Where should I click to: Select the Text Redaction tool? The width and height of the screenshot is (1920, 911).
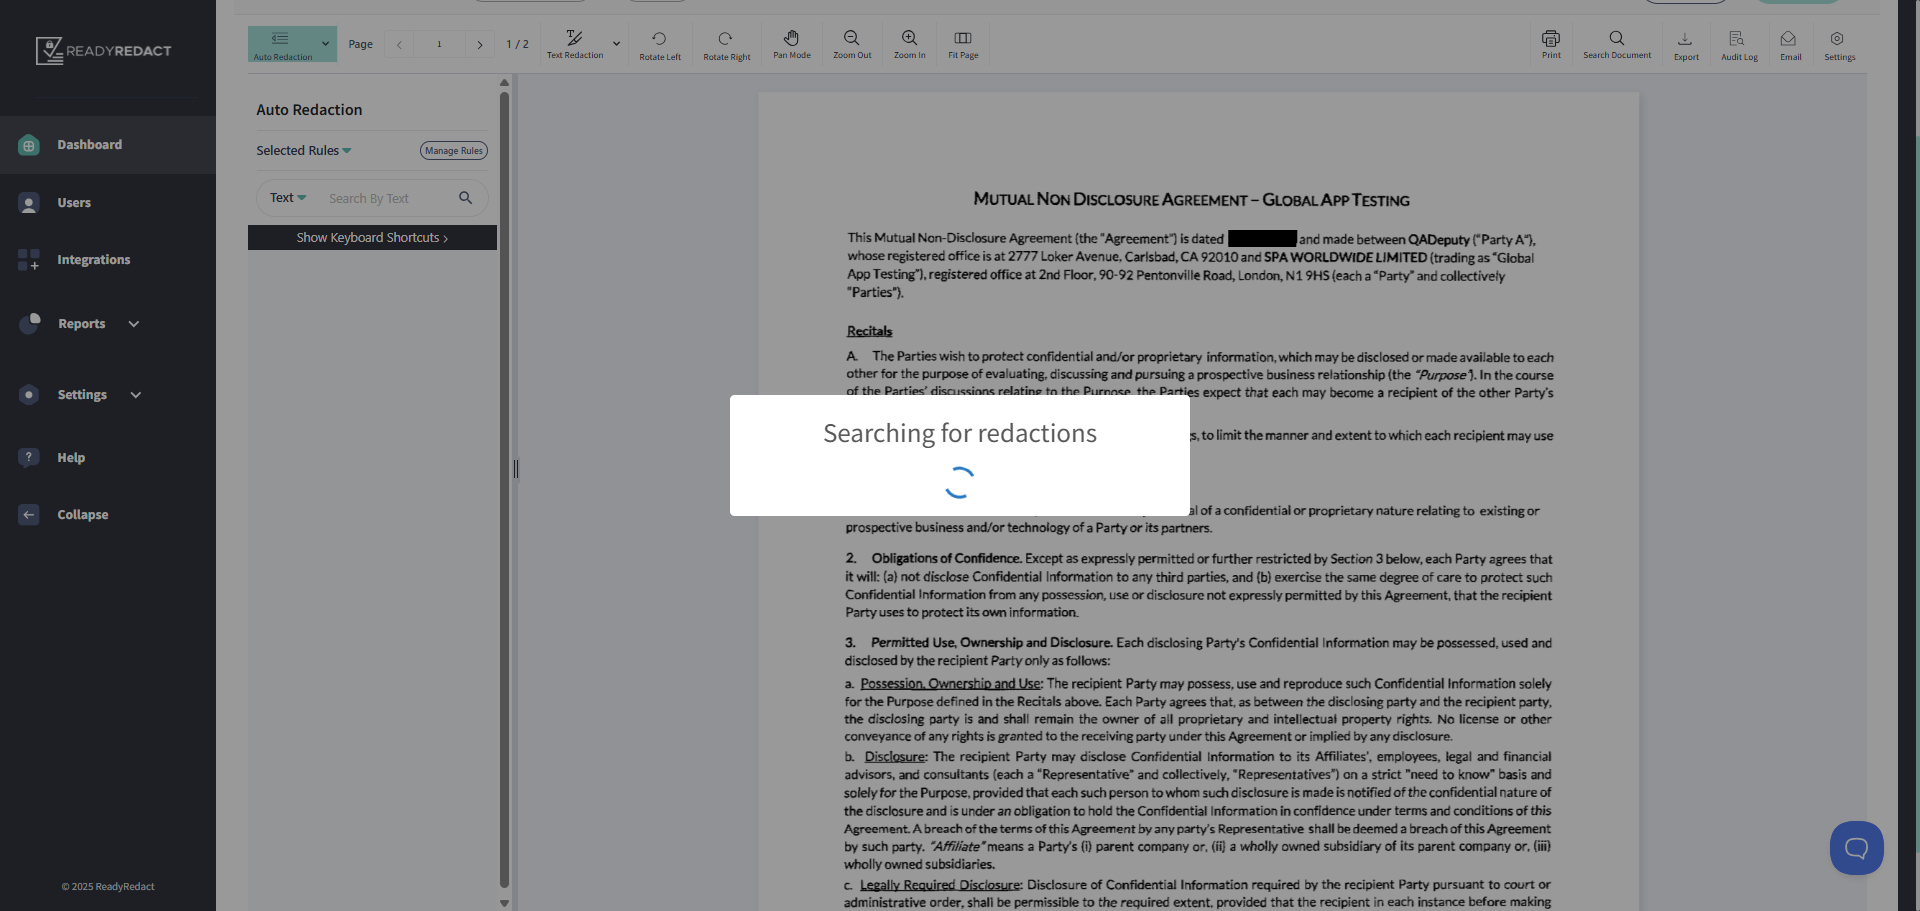575,44
